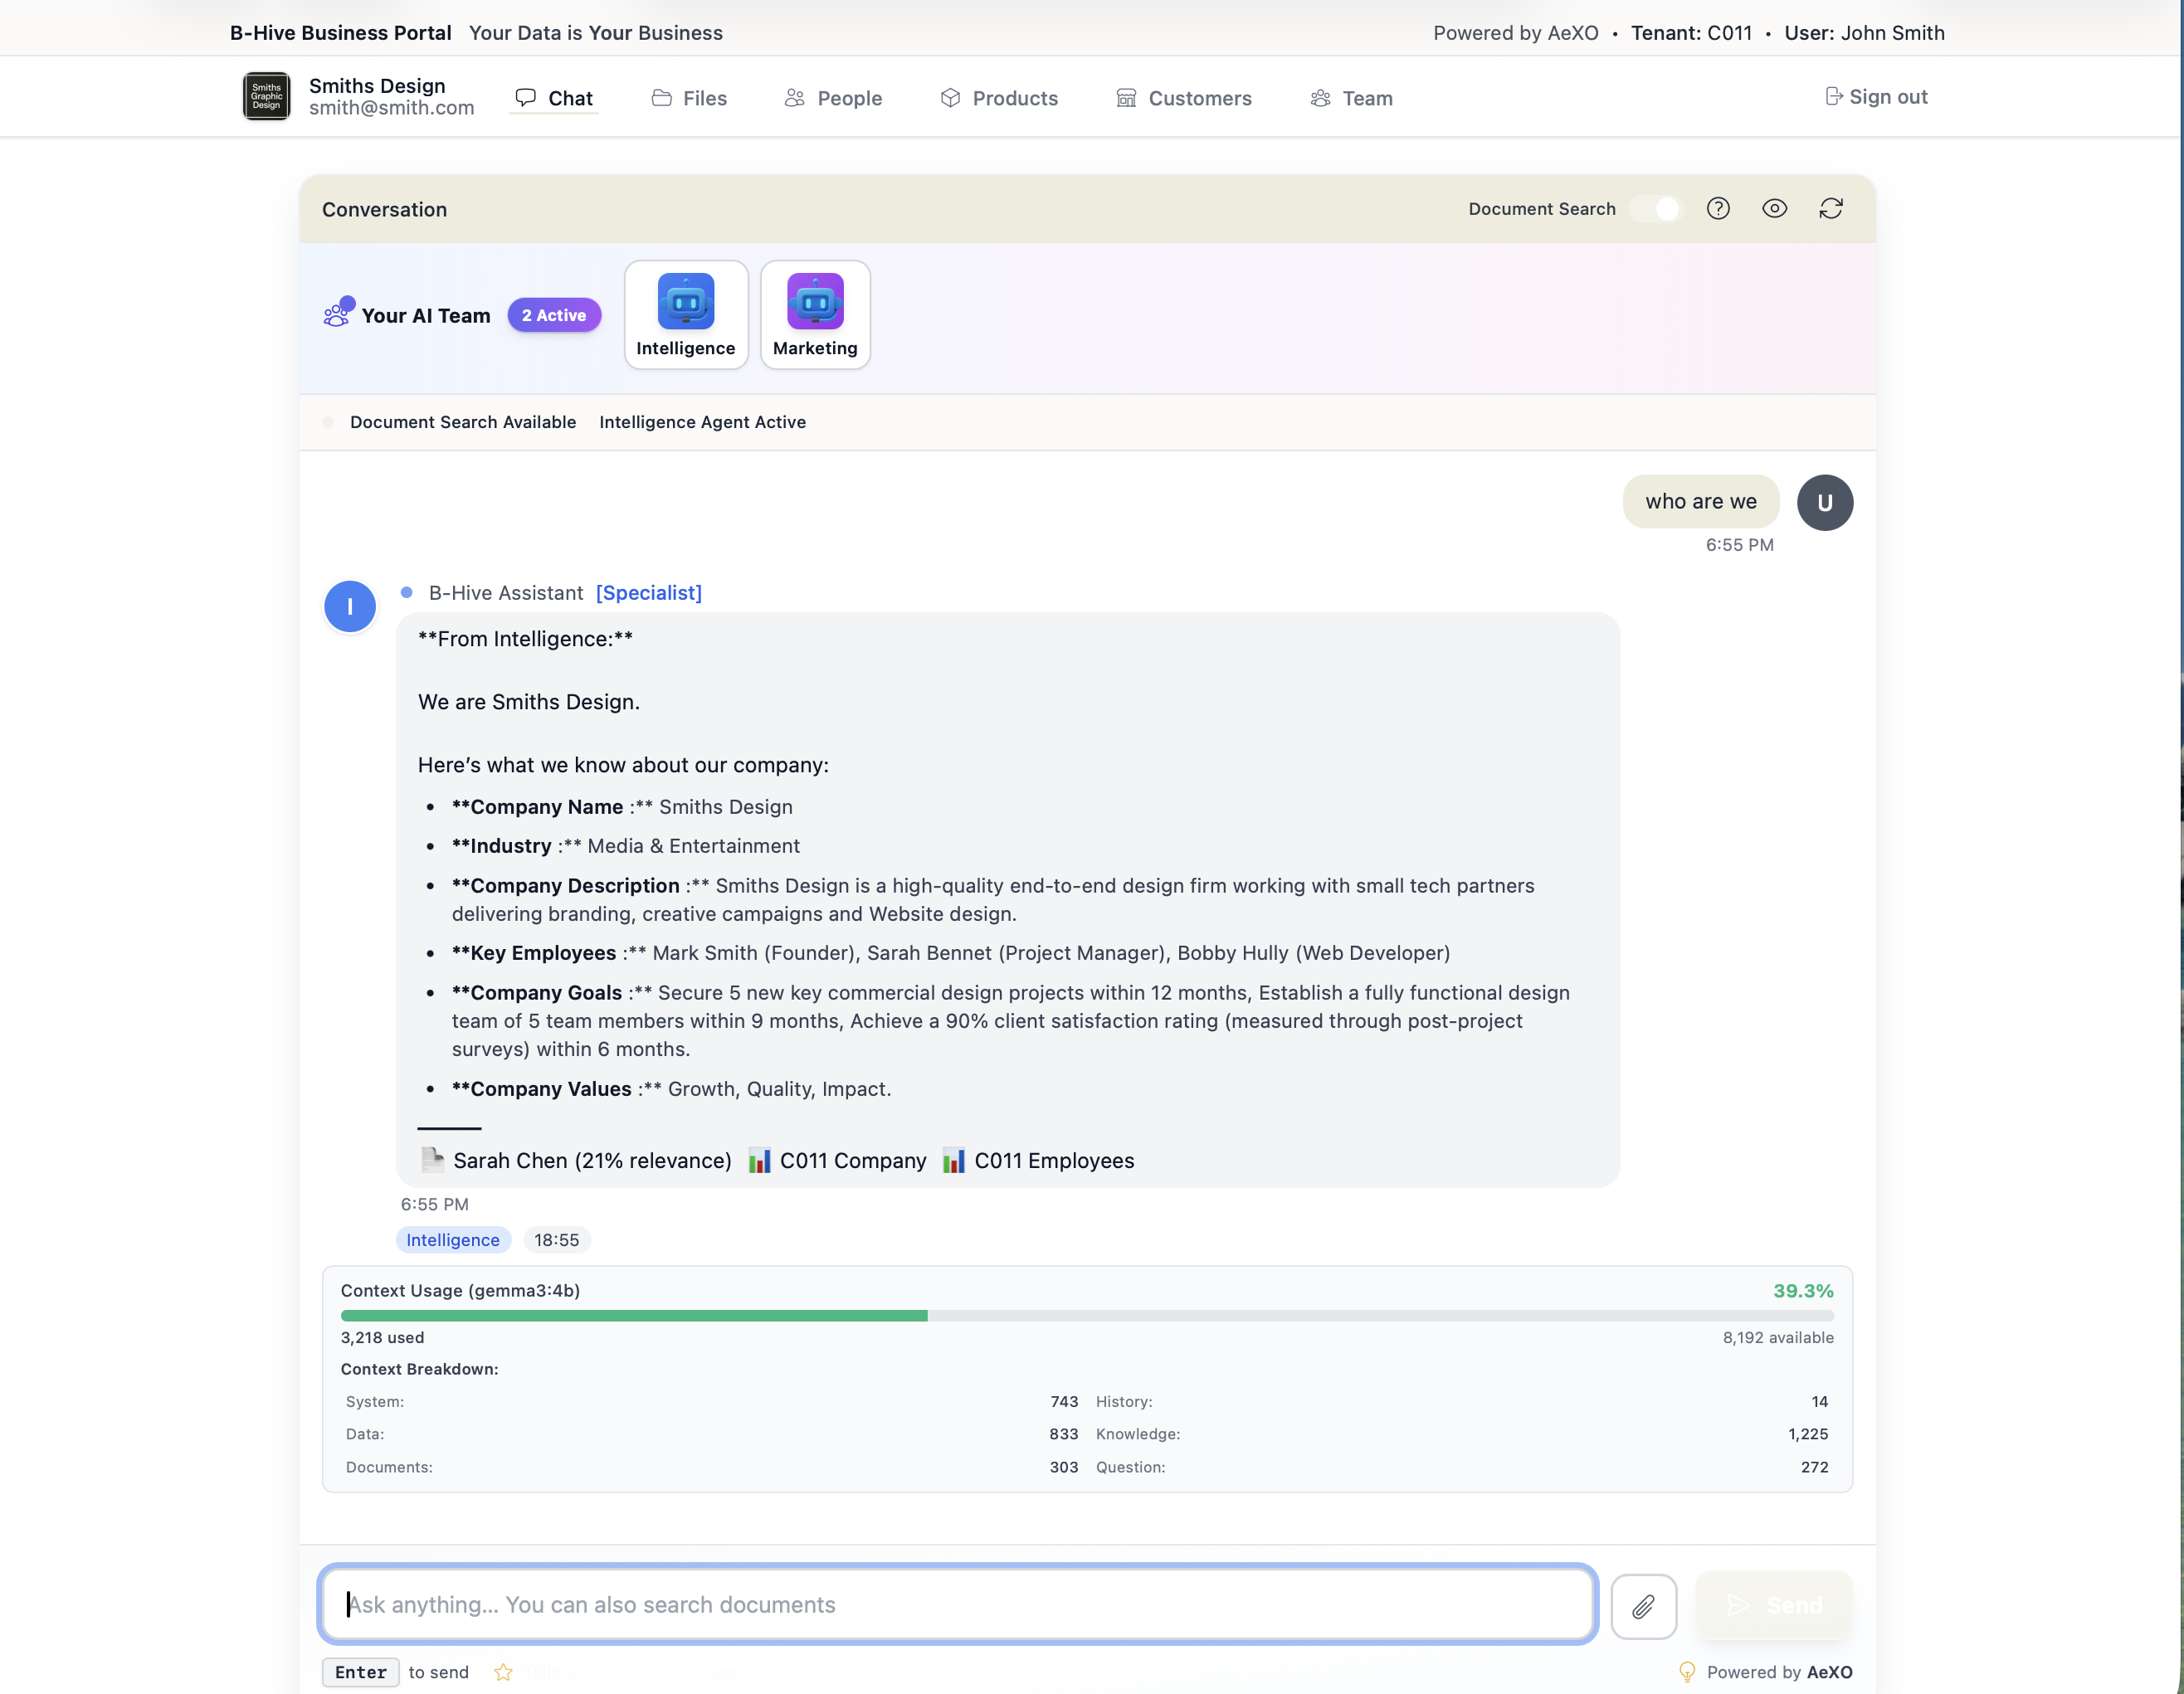The width and height of the screenshot is (2184, 1694).
Task: Click the Context Usage progress bar
Action: tap(1087, 1315)
